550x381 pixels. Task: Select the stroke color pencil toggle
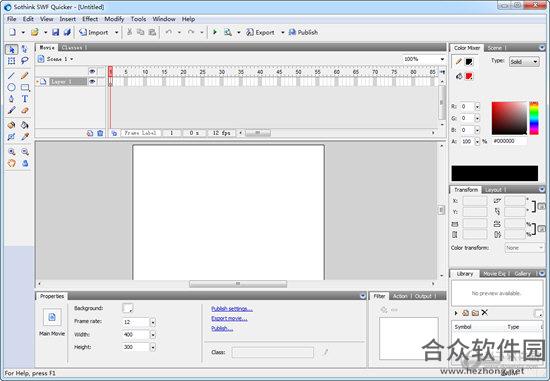(x=458, y=62)
